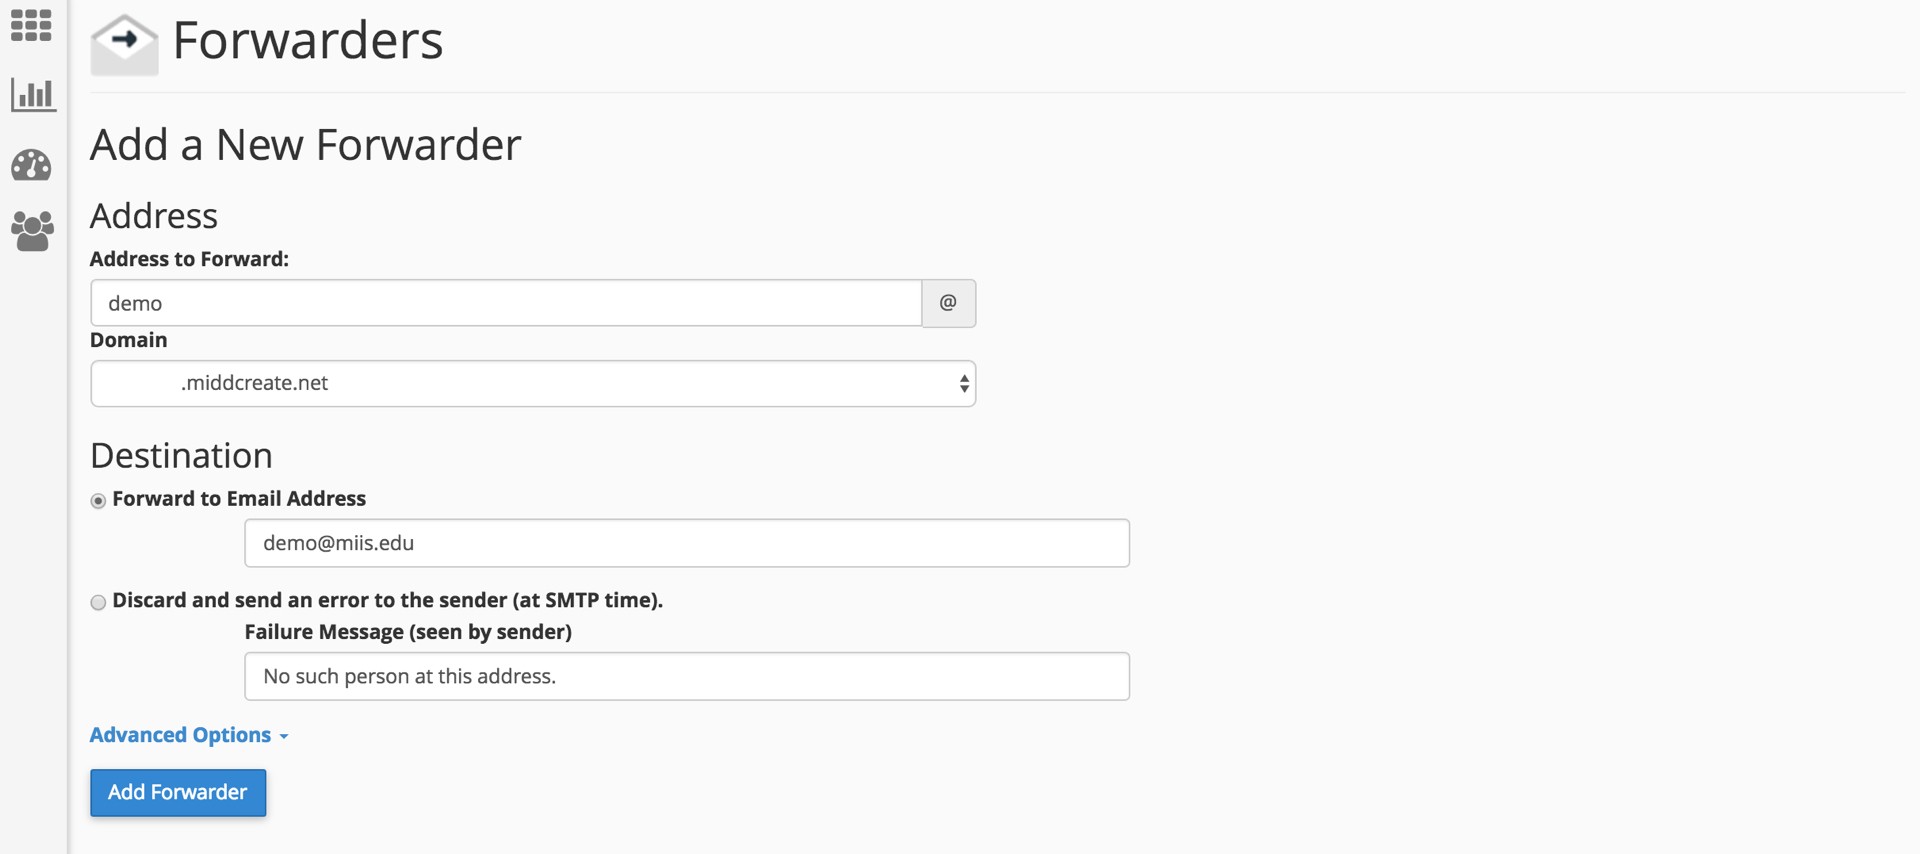Click the destination email address field
The image size is (1920, 854).
pos(687,543)
